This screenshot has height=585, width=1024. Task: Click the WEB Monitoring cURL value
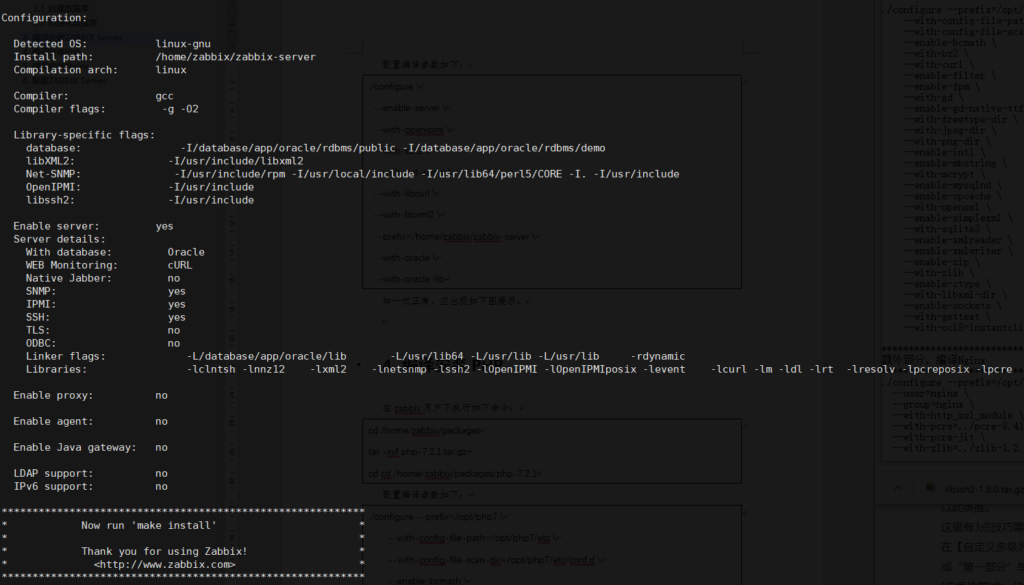coord(180,265)
